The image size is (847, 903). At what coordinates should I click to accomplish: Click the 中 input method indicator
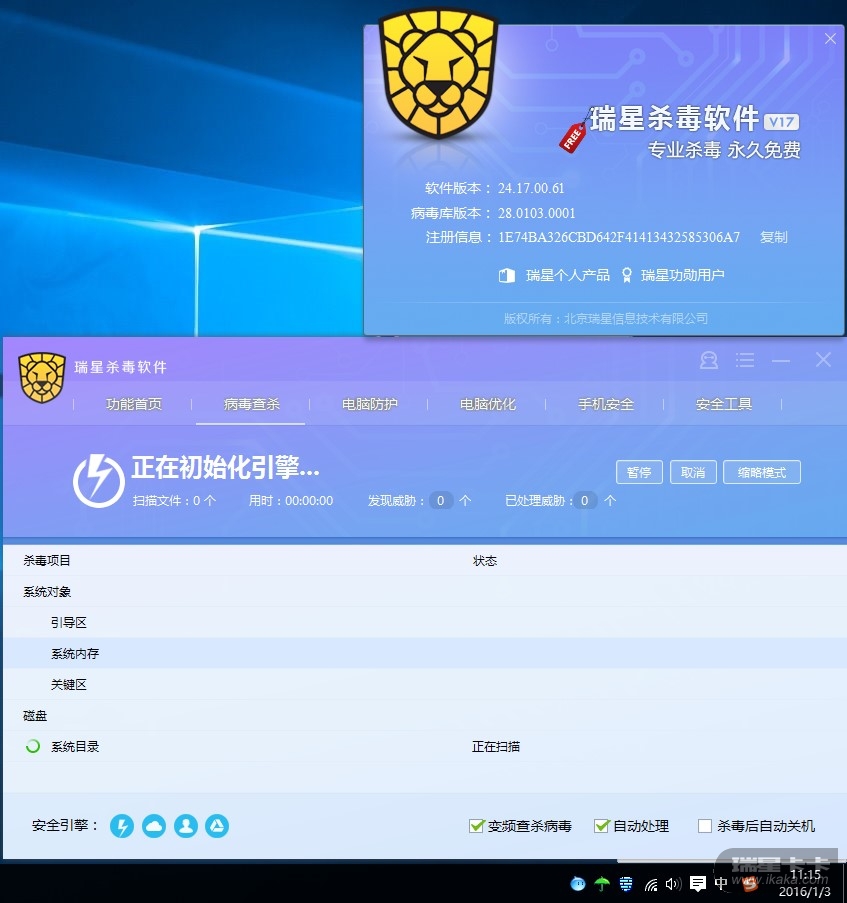pos(721,883)
